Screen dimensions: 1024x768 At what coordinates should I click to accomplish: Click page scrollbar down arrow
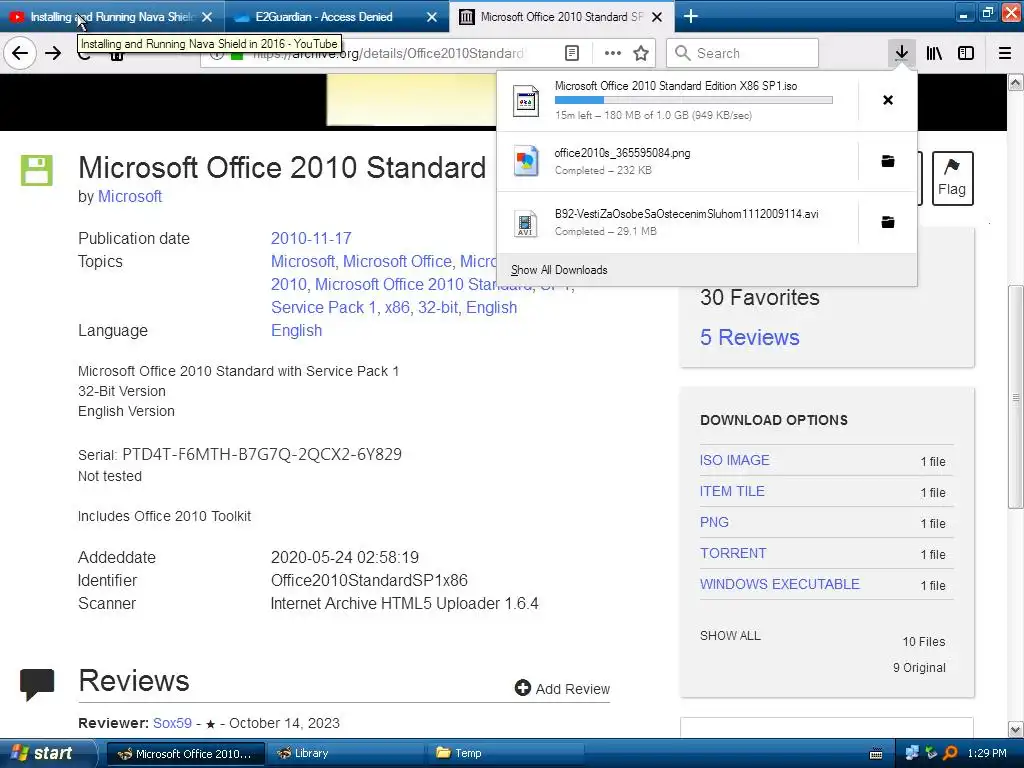click(1016, 729)
